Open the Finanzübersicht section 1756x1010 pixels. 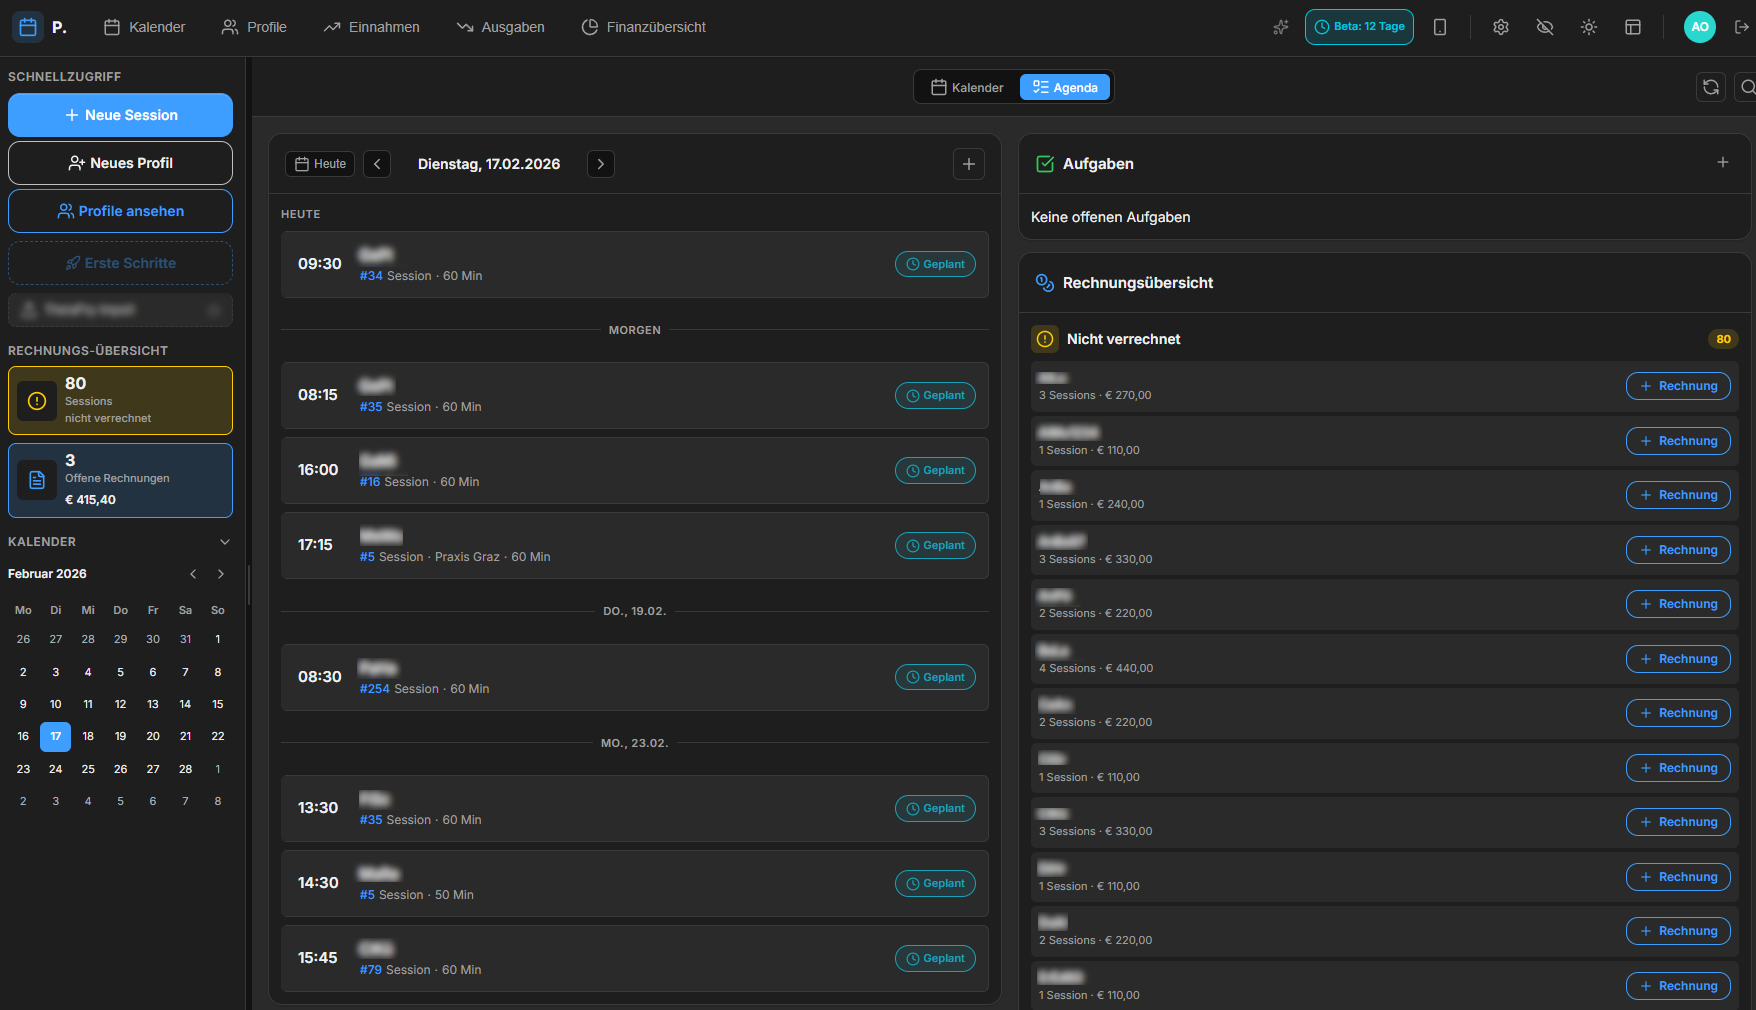click(643, 27)
